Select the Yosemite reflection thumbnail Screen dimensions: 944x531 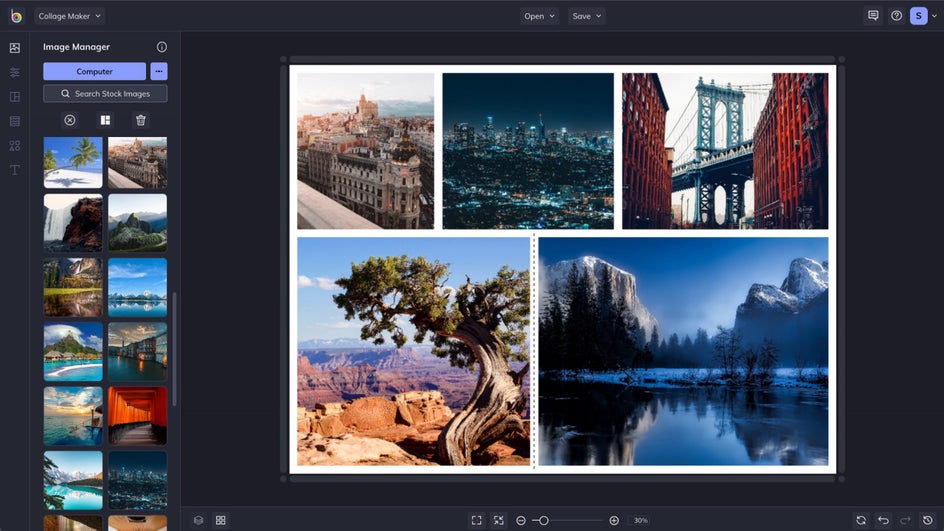tap(73, 287)
